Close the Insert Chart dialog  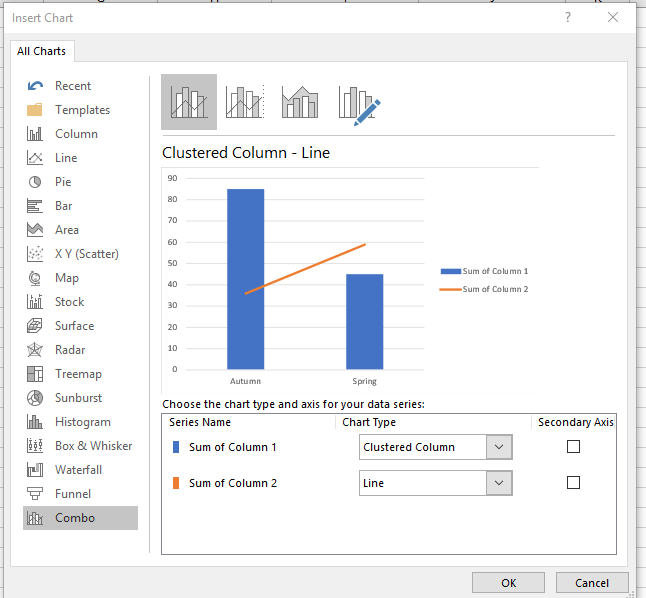pyautogui.click(x=613, y=17)
